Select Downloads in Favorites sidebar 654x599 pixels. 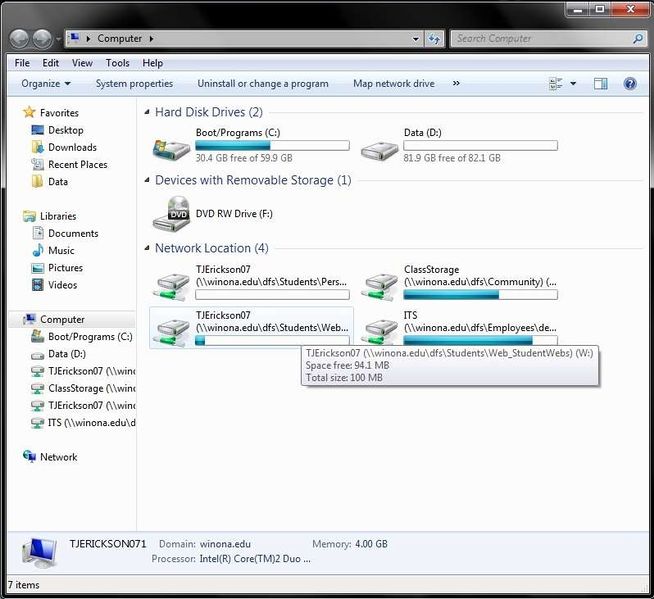[72, 147]
